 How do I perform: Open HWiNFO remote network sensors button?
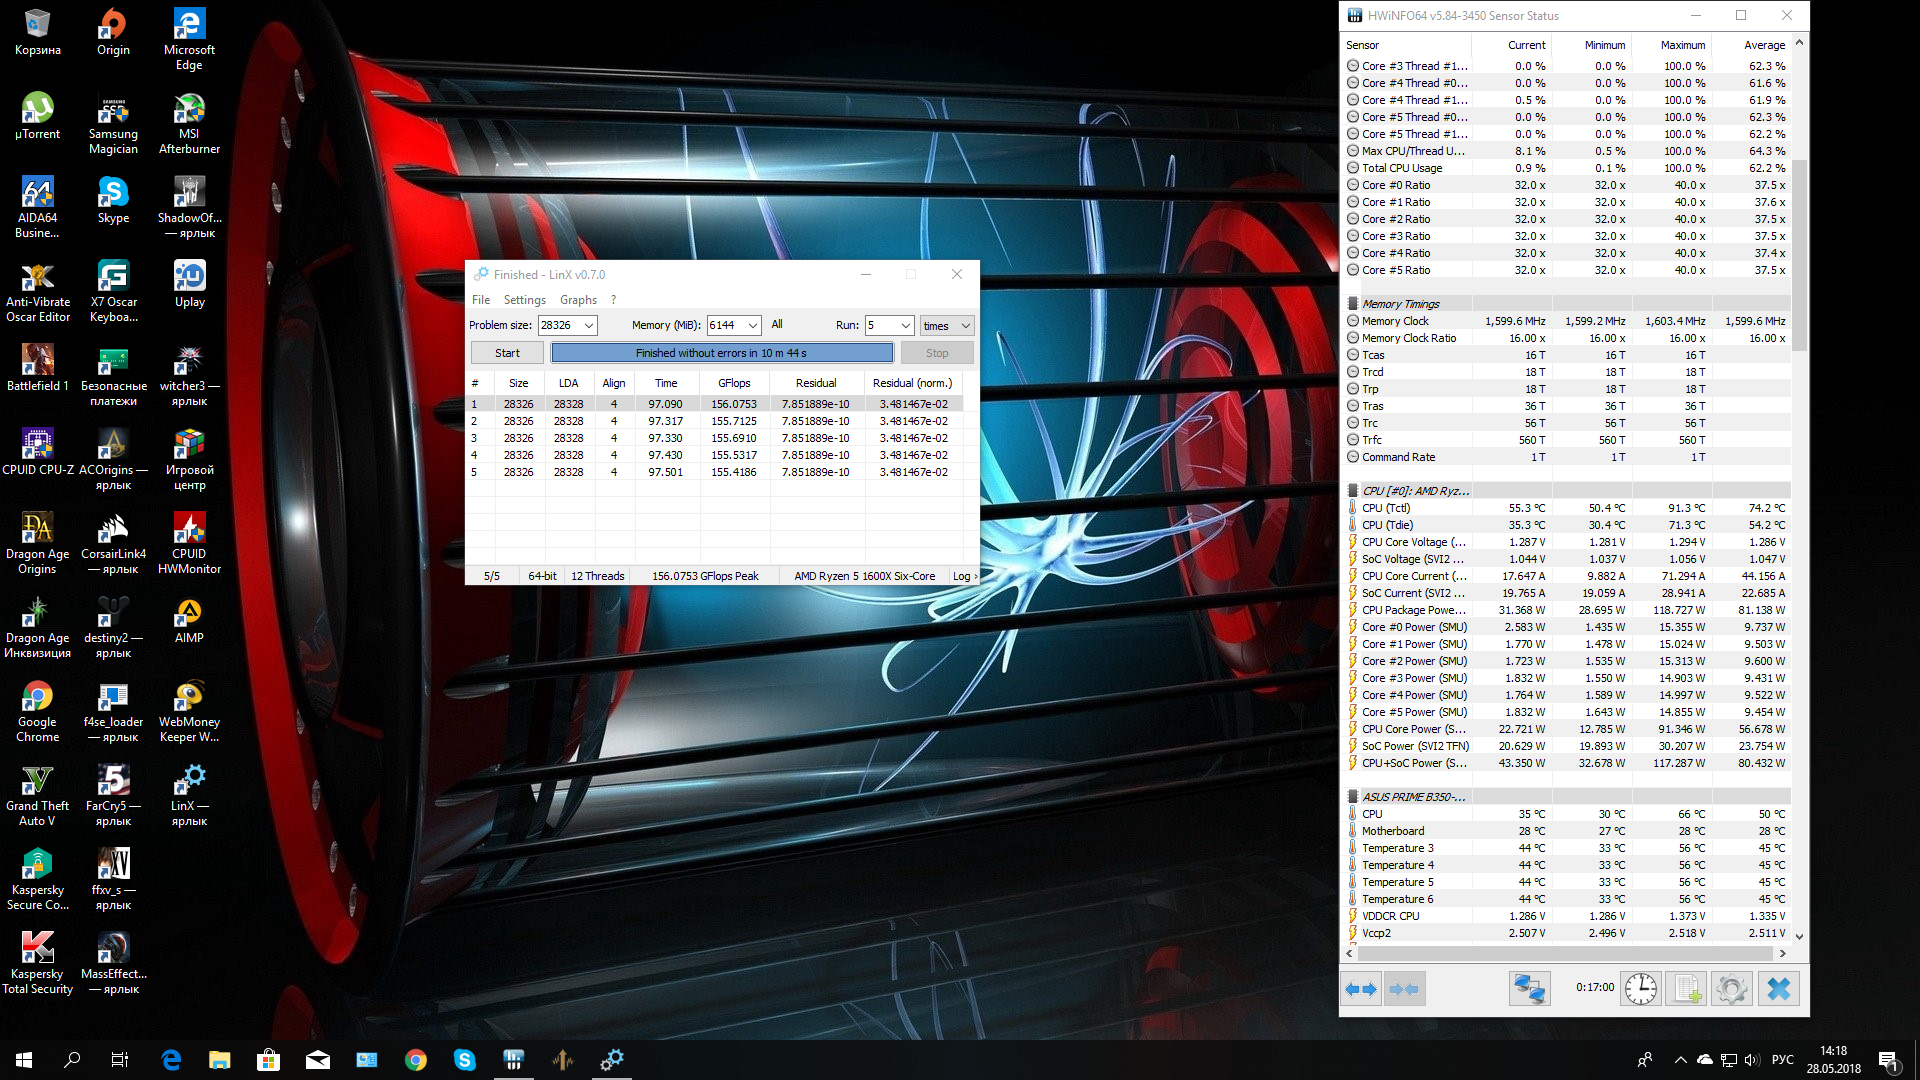pyautogui.click(x=1529, y=989)
